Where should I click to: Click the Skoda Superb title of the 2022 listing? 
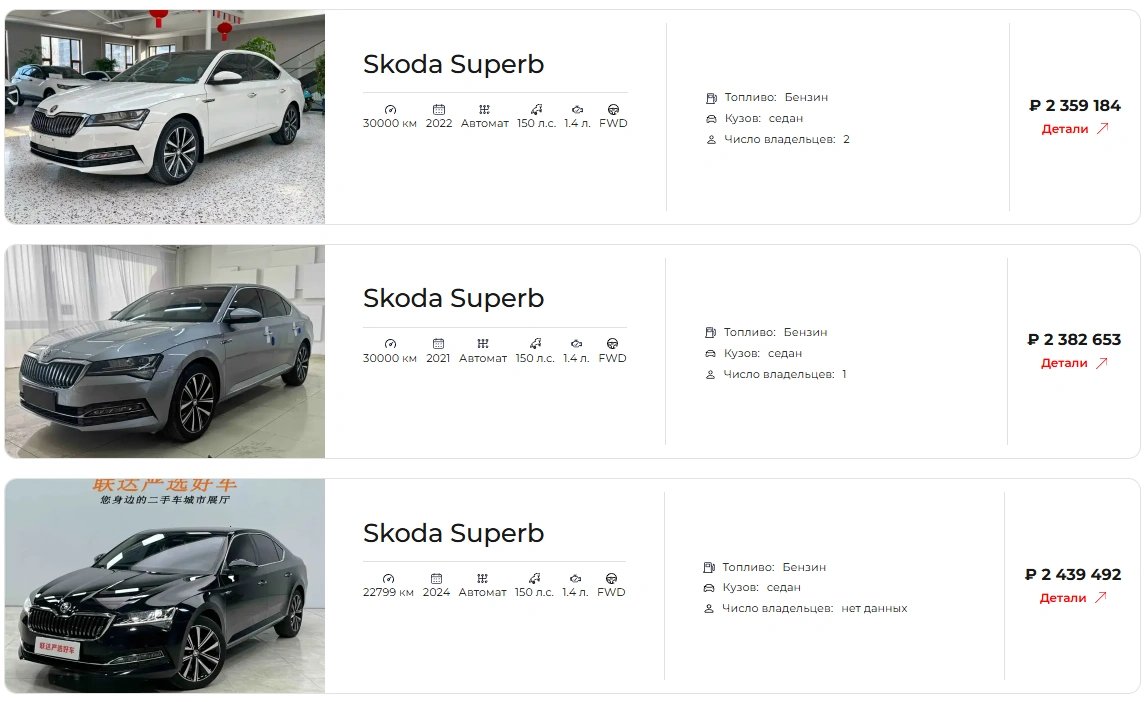453,64
